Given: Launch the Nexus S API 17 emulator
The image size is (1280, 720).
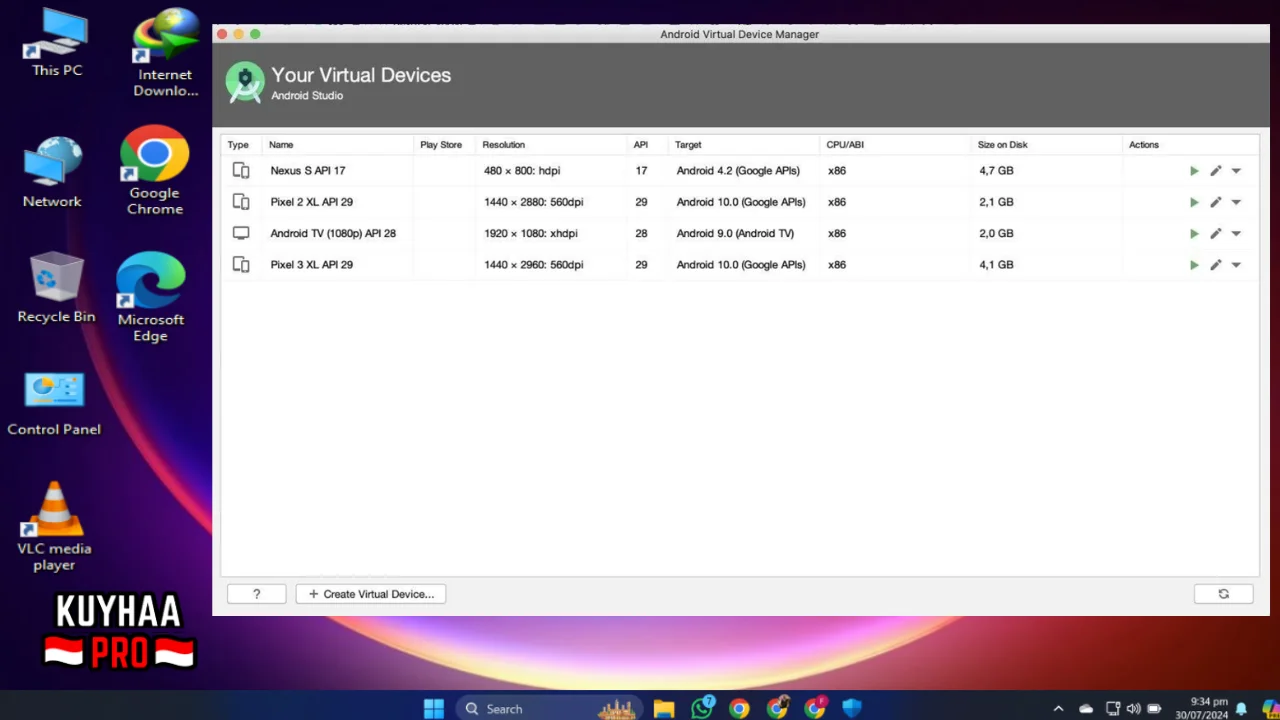Looking at the screenshot, I should tap(1194, 171).
